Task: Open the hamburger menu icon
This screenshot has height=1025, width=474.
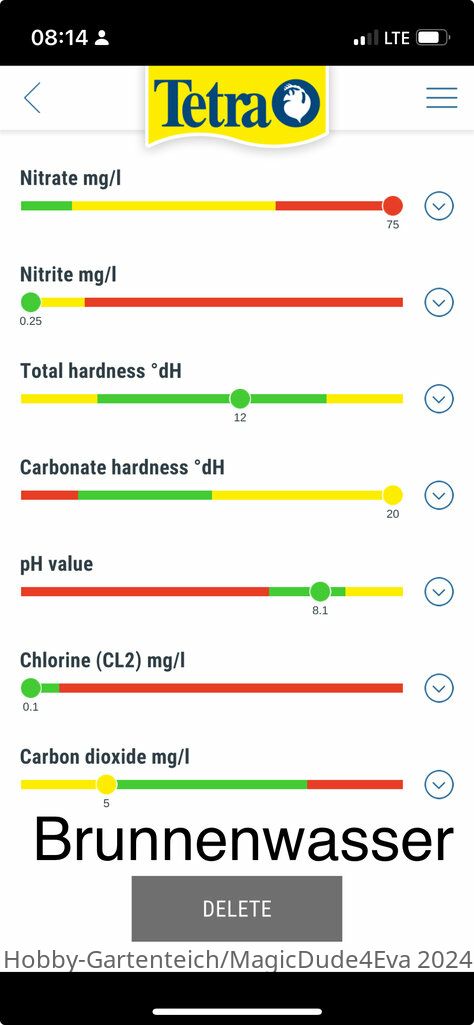Action: point(442,97)
